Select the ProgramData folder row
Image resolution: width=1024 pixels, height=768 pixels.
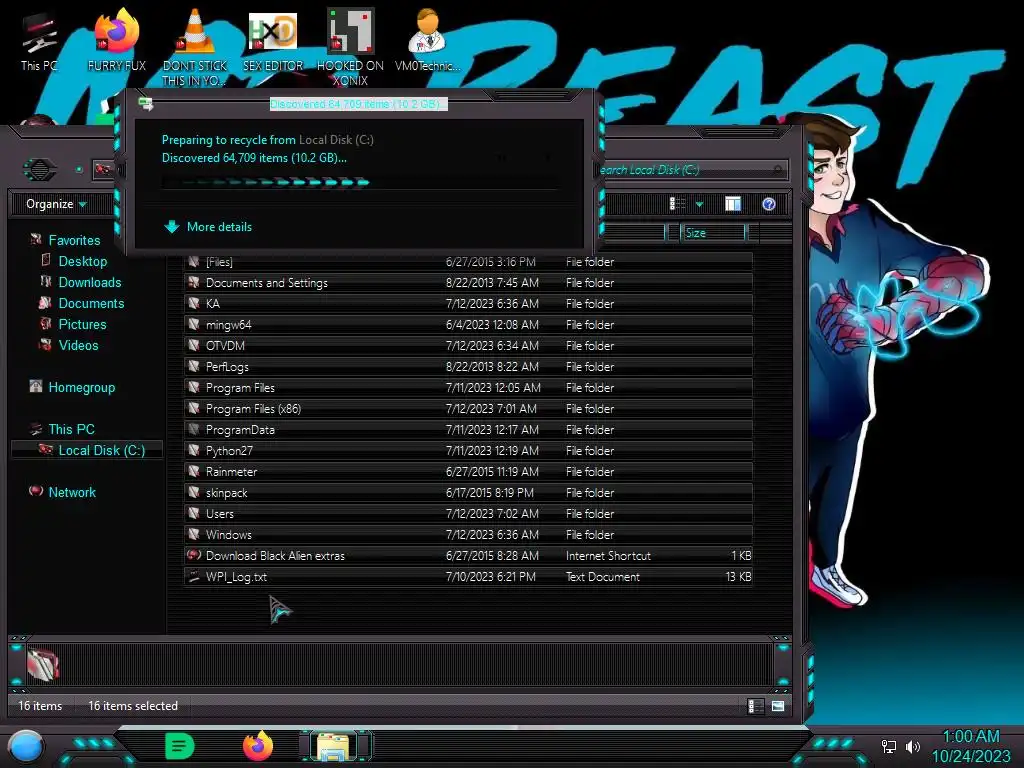tap(468, 429)
